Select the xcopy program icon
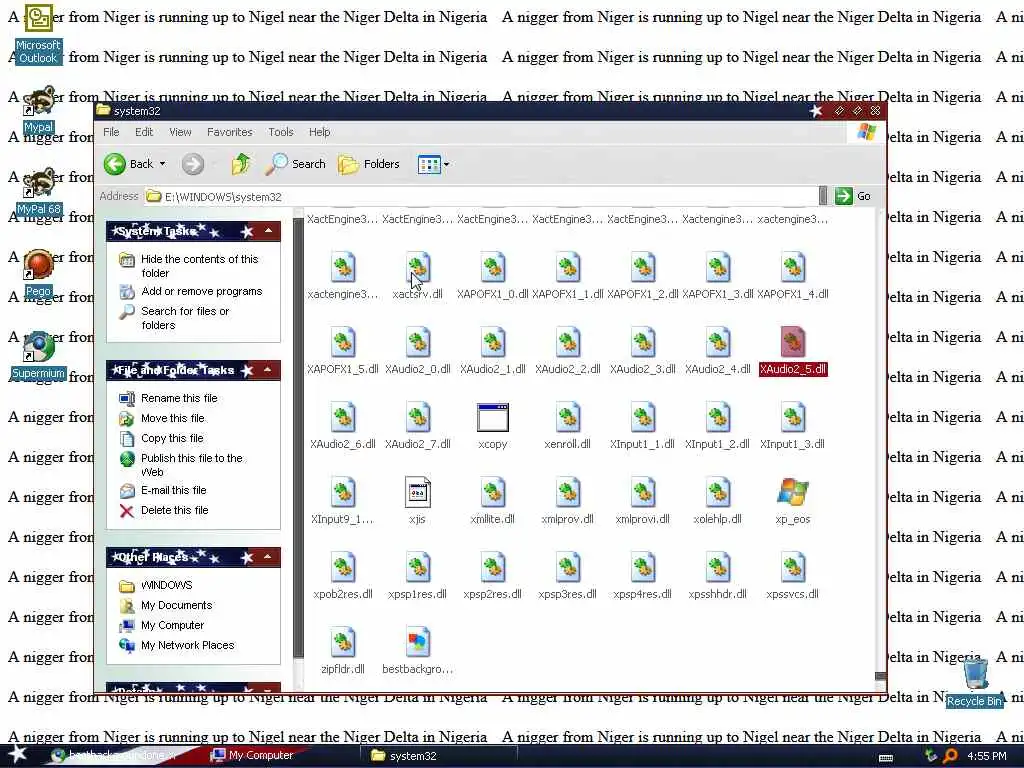This screenshot has height=768, width=1024. point(492,417)
